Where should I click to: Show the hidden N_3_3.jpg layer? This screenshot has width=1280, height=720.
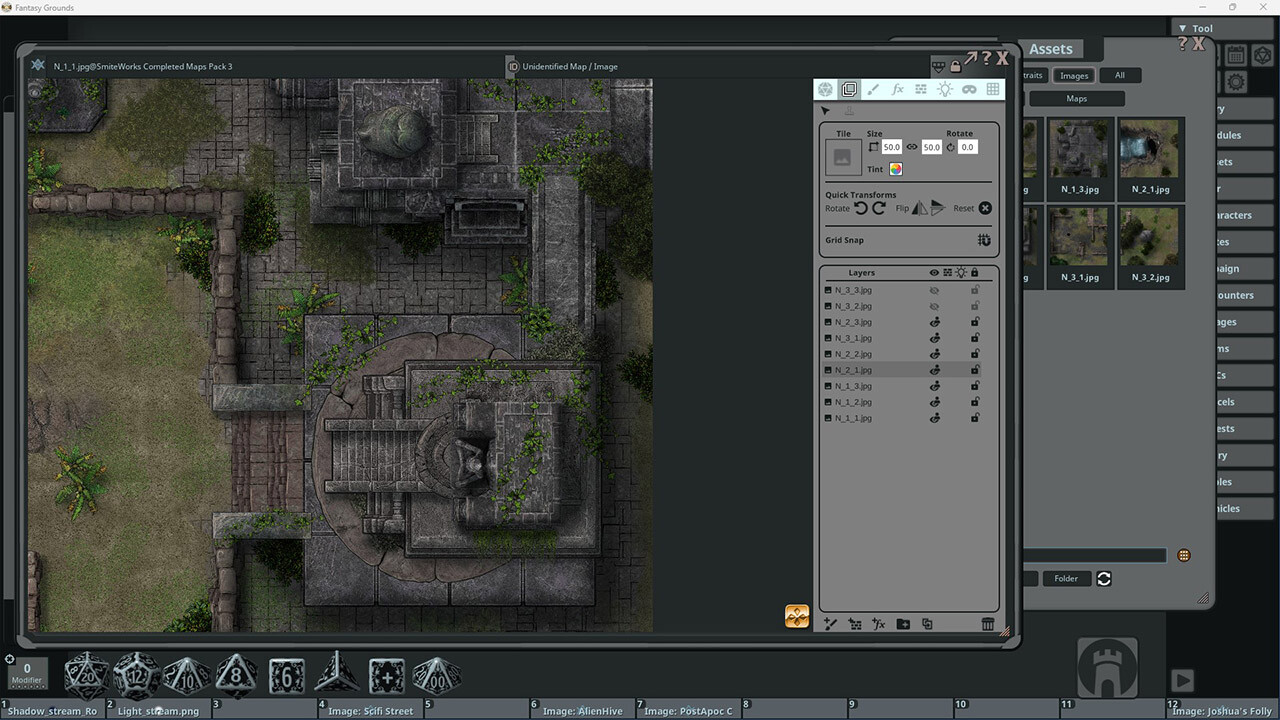tap(935, 290)
